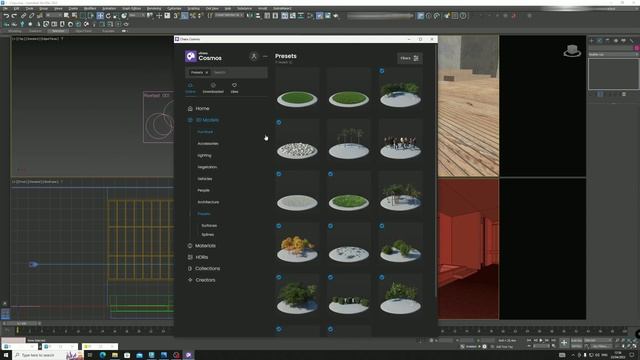Switch to the Selection ribbon tab

click(x=58, y=31)
